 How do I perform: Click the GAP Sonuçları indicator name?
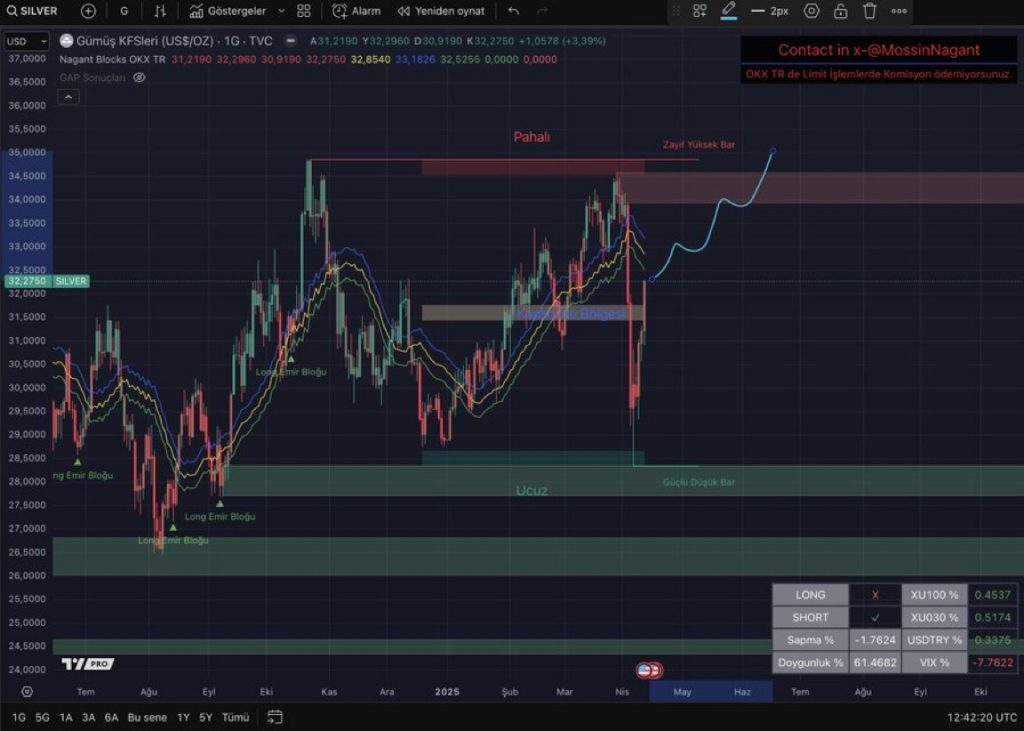92,78
